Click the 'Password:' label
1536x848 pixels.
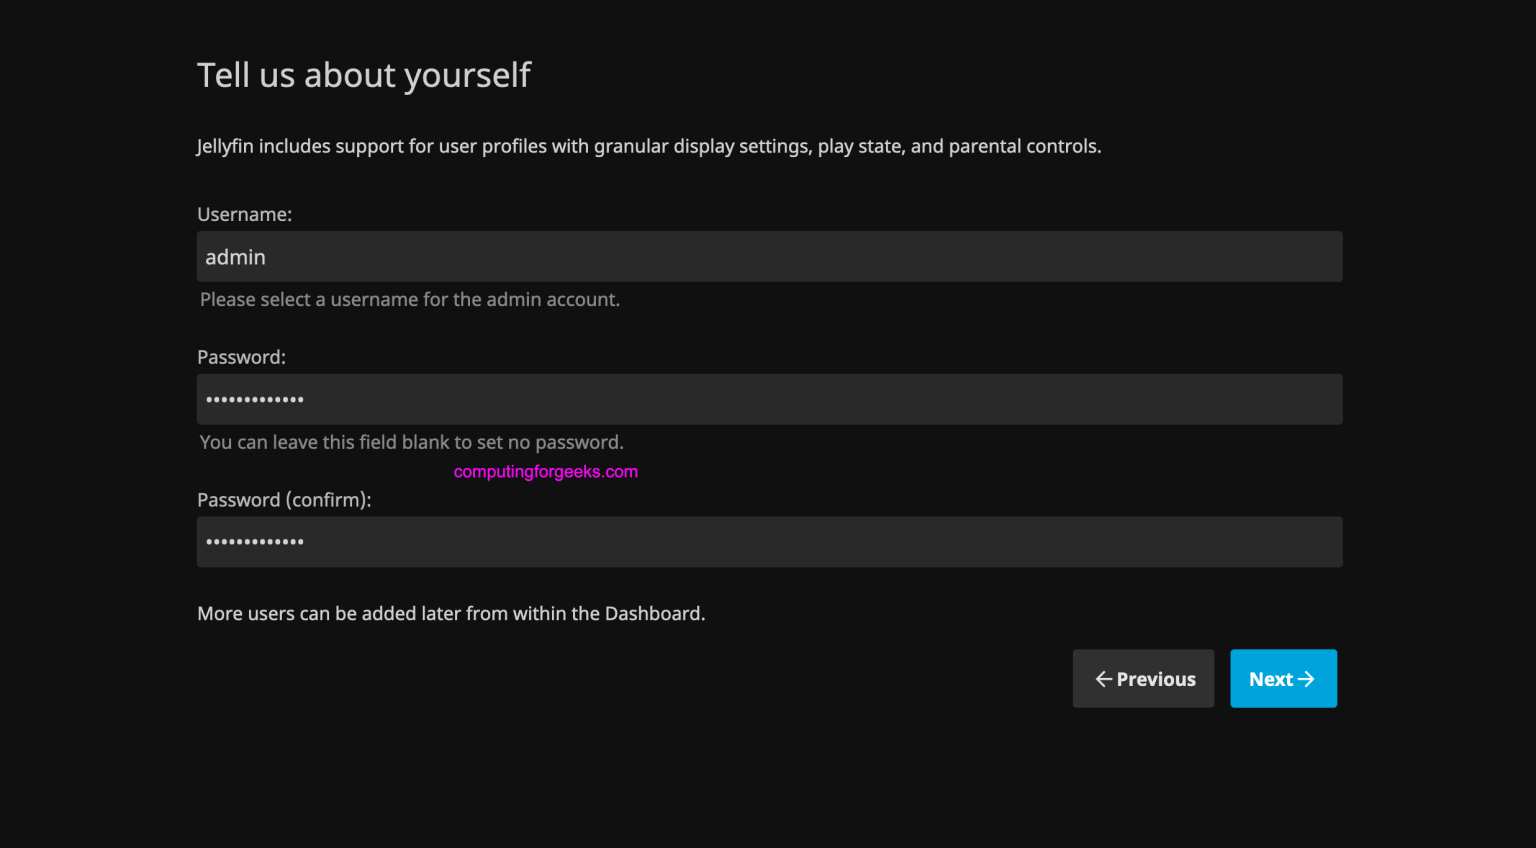pyautogui.click(x=242, y=357)
